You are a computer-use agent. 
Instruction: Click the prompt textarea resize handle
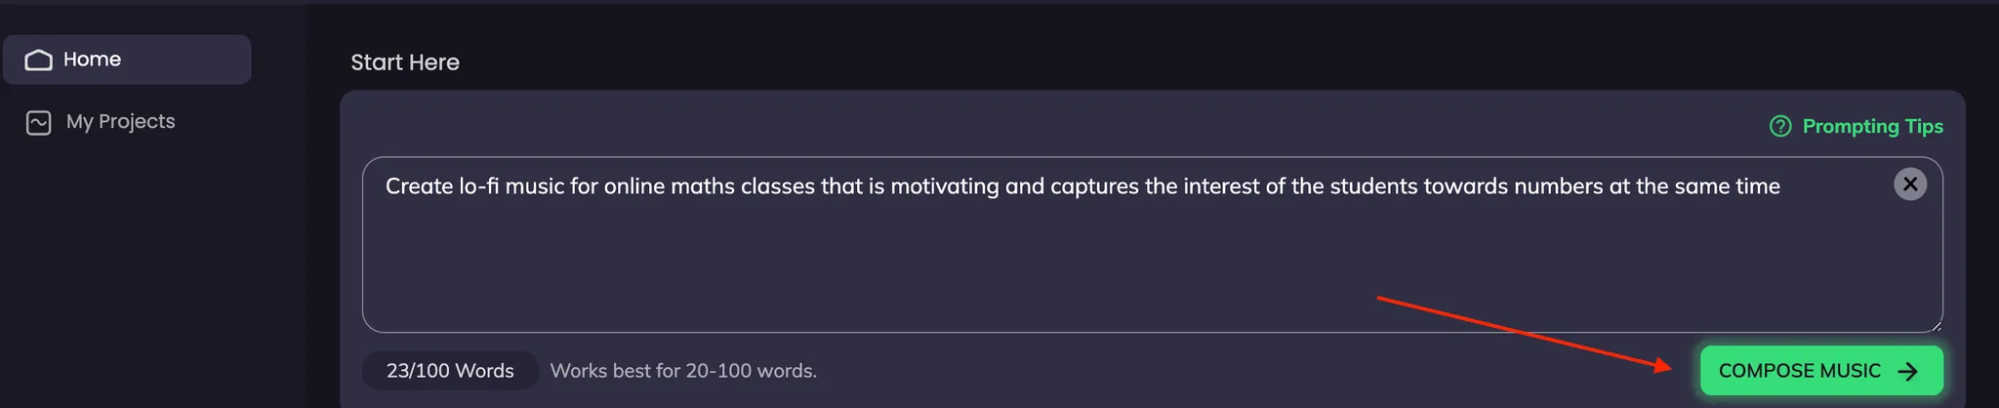pyautogui.click(x=1936, y=325)
